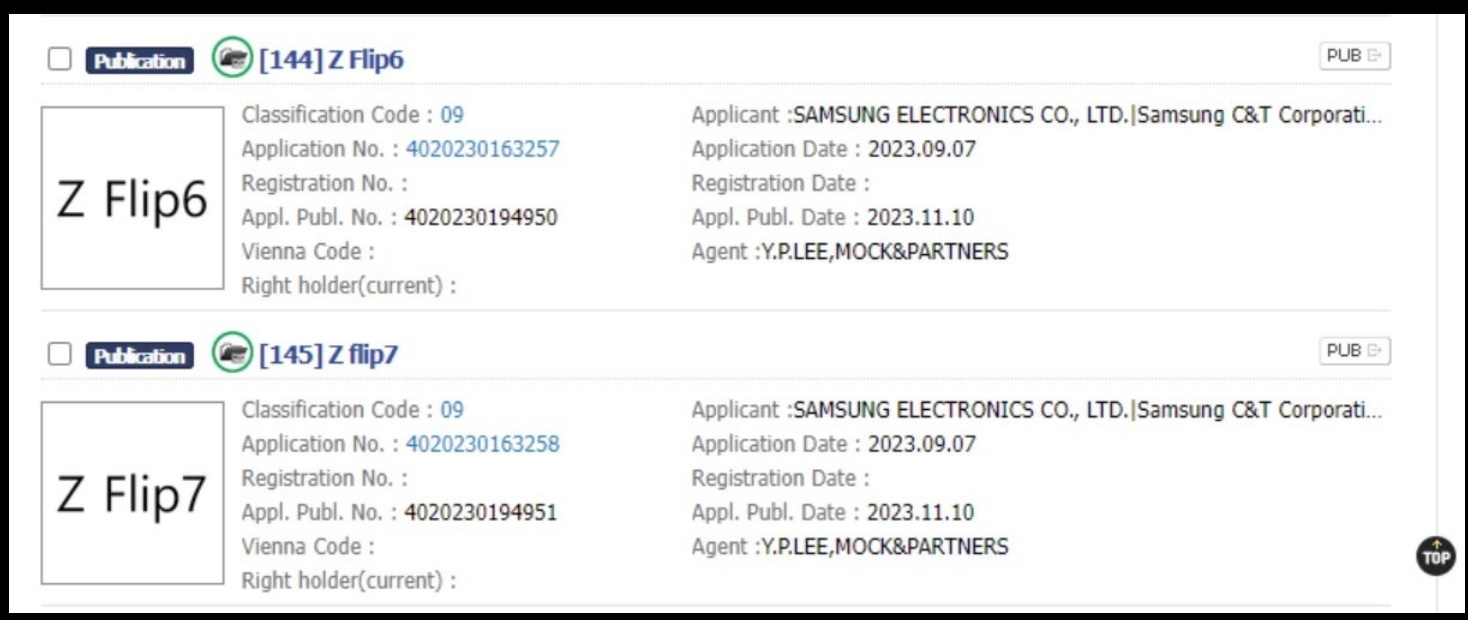
Task: Click the Publication badge on entry 145
Action: point(140,356)
